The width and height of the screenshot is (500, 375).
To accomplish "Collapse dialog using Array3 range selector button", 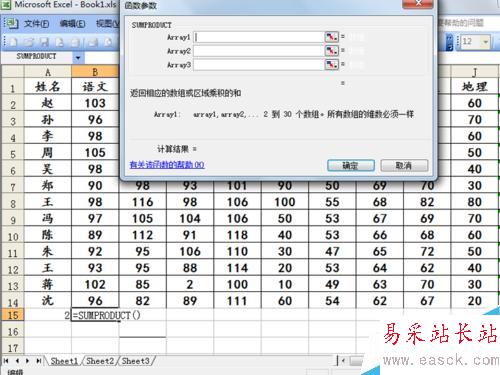I will (x=331, y=64).
